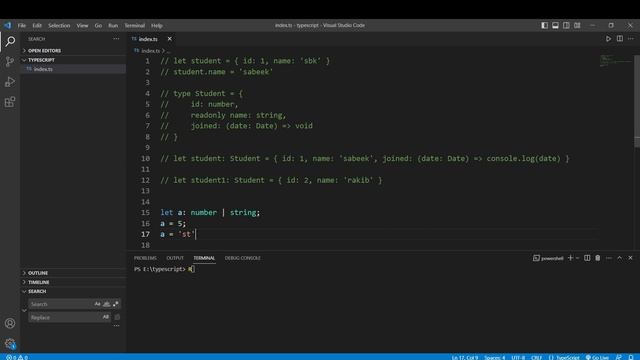The height and width of the screenshot is (360, 640).
Task: Change UTF-8 file encoding
Action: (518, 357)
